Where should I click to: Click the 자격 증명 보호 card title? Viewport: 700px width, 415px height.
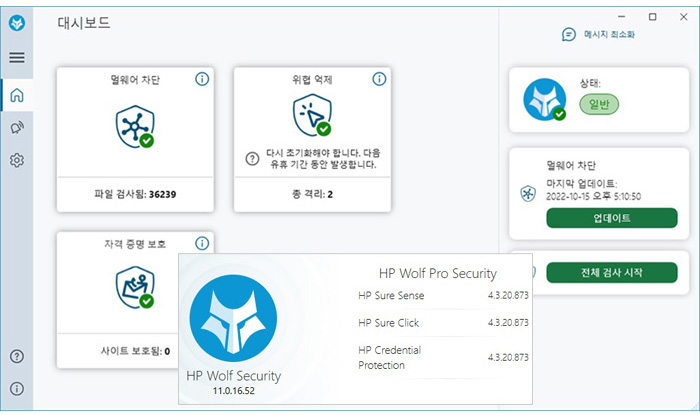(135, 244)
